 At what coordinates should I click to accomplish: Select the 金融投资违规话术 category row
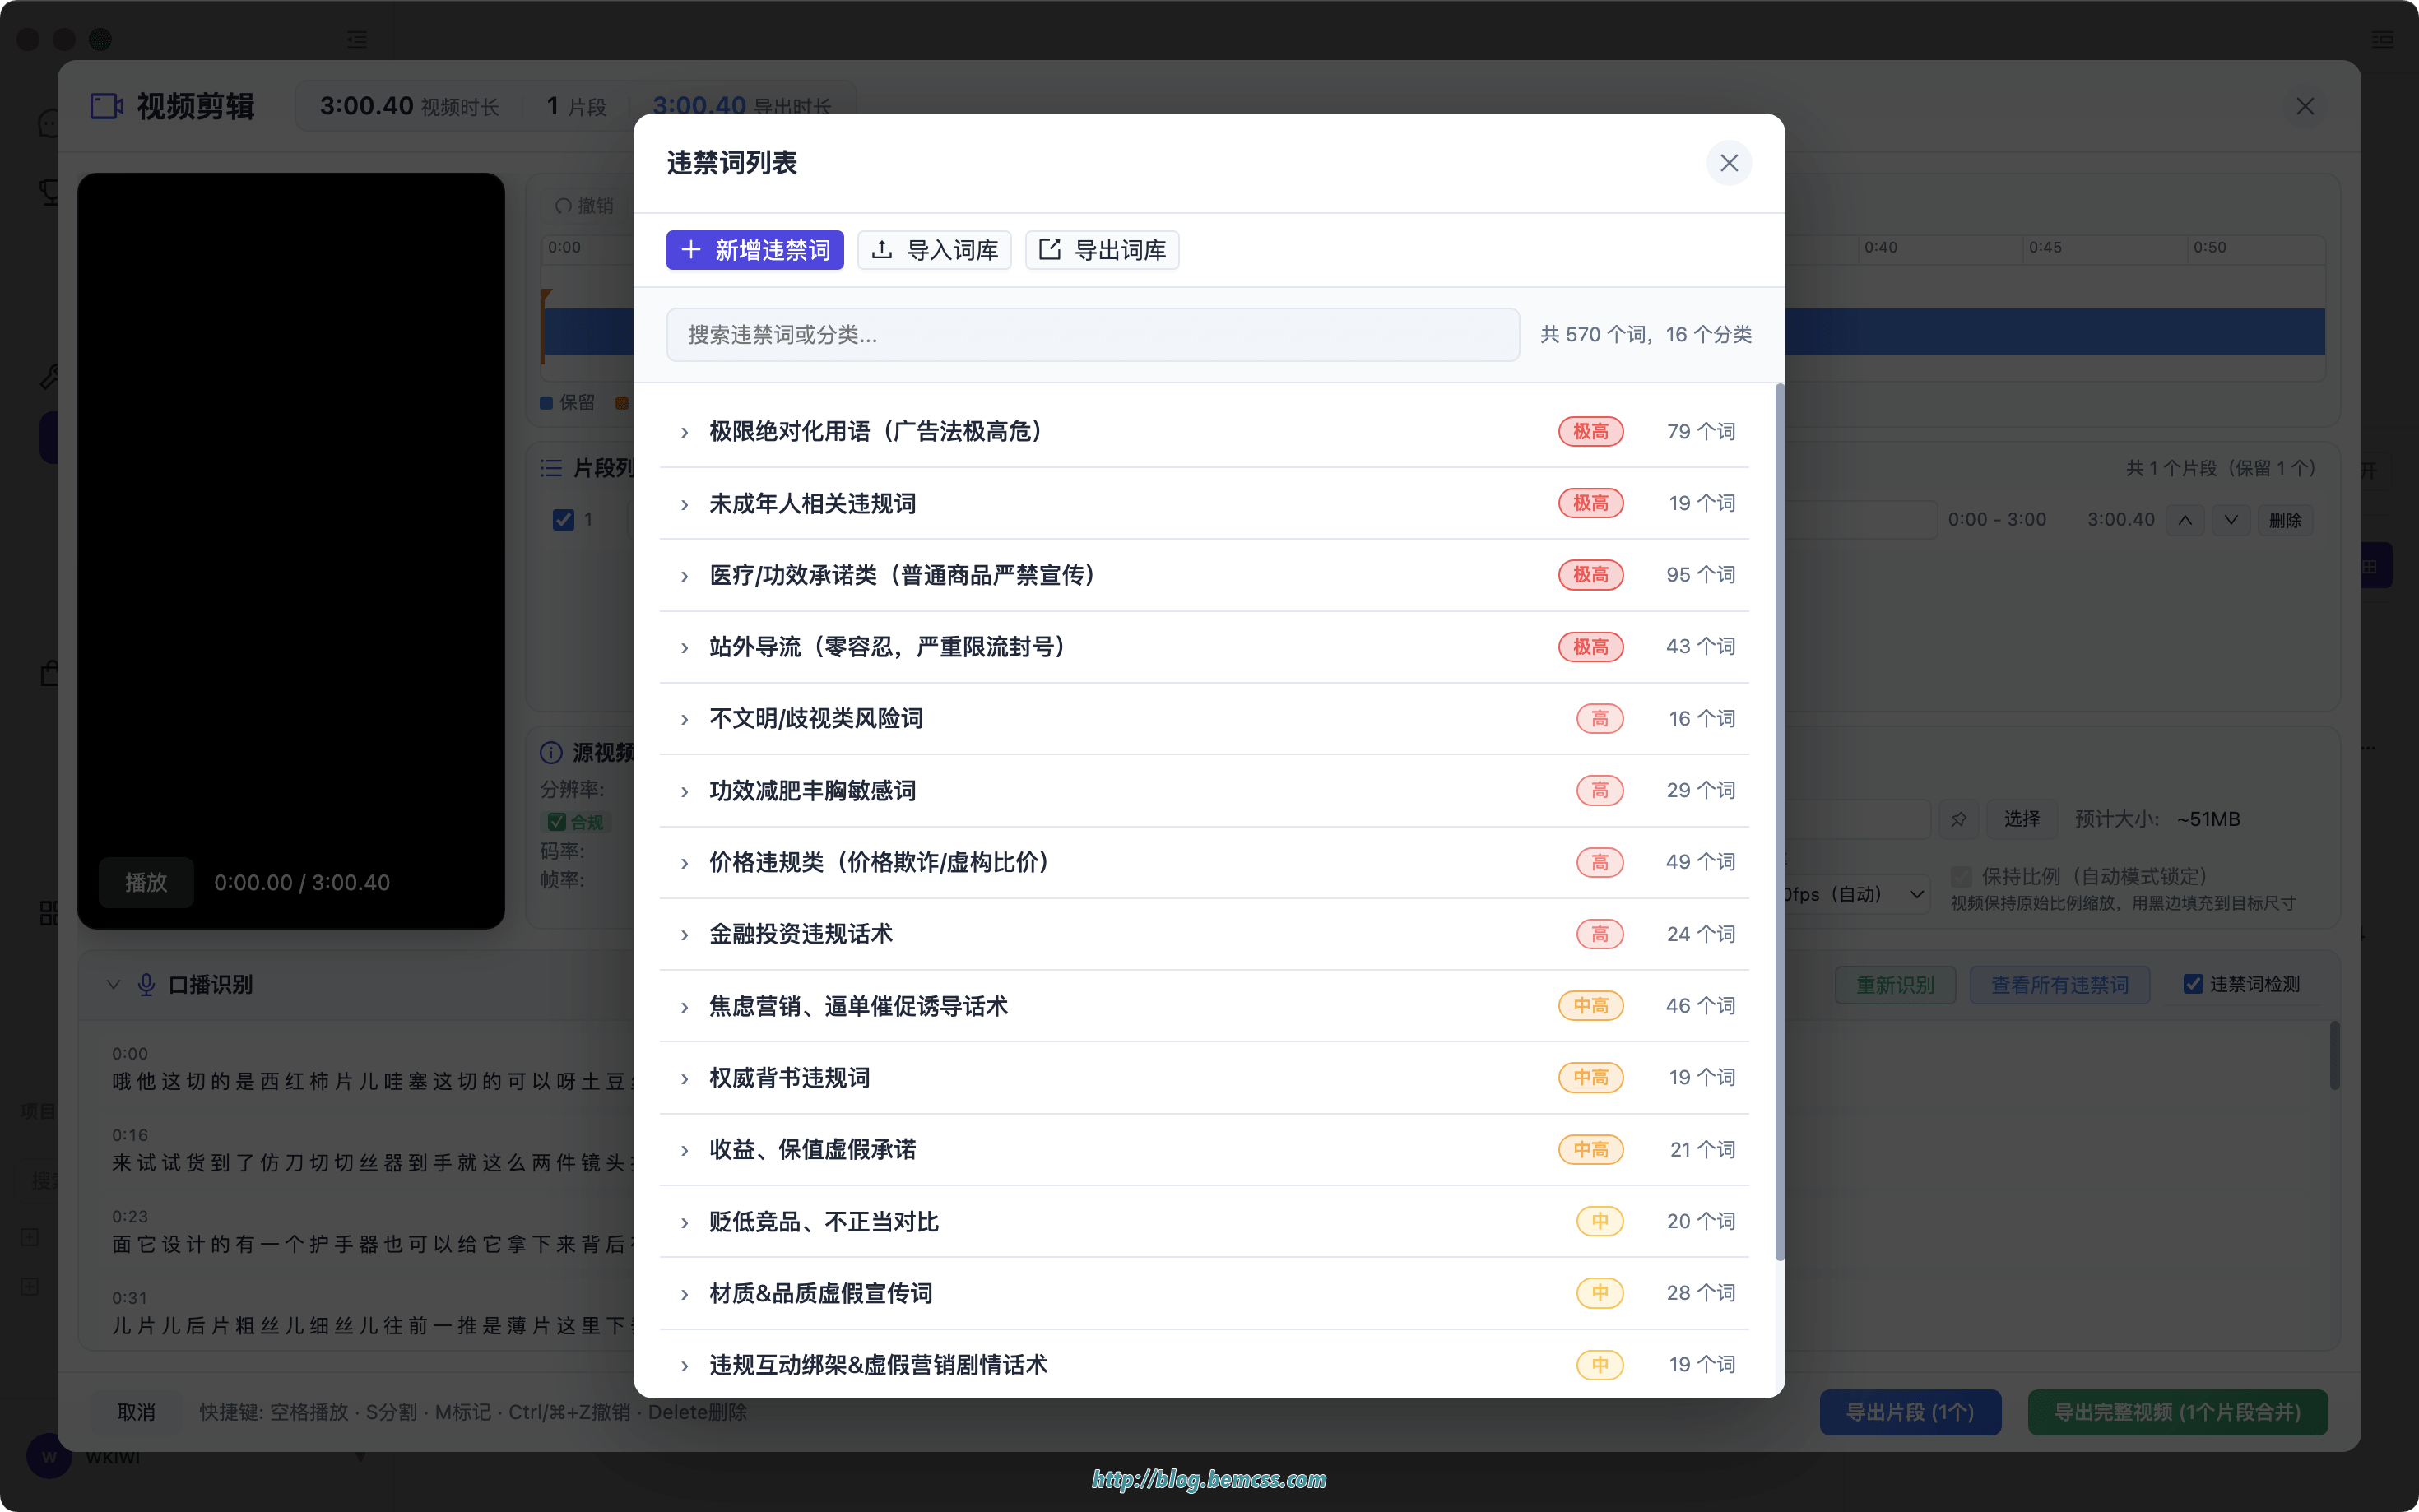pyautogui.click(x=1204, y=934)
